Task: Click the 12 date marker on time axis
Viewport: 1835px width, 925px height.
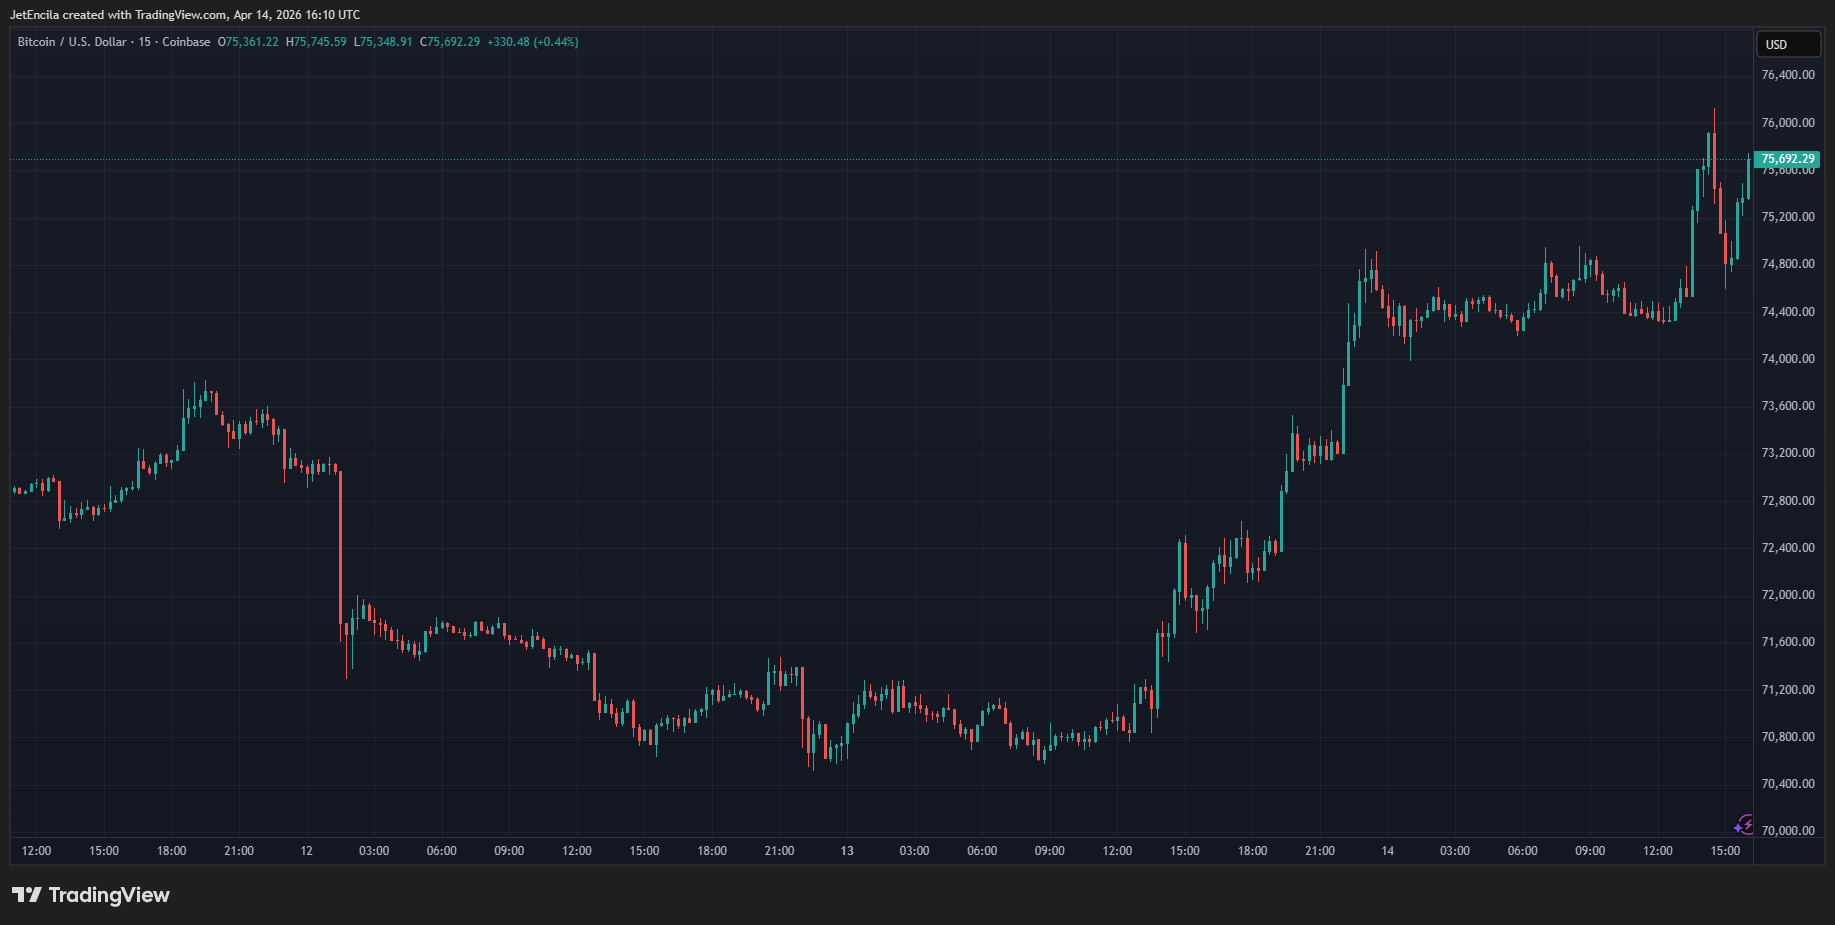Action: tap(306, 851)
